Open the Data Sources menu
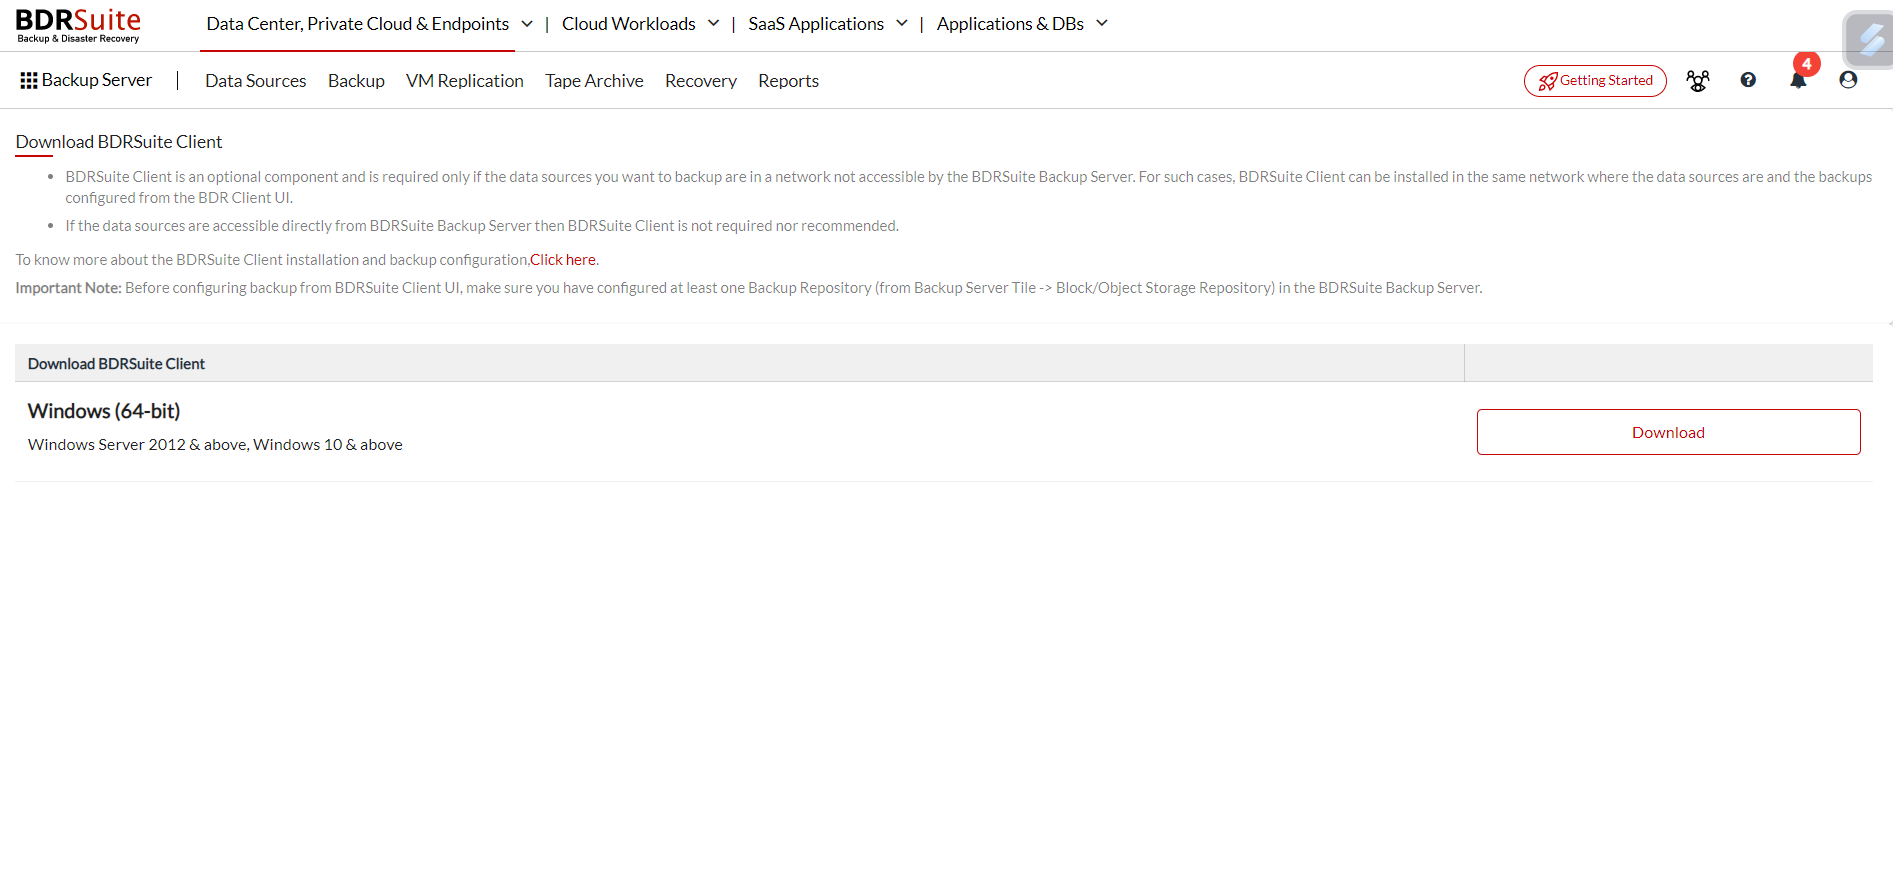This screenshot has width=1893, height=872. pos(256,81)
